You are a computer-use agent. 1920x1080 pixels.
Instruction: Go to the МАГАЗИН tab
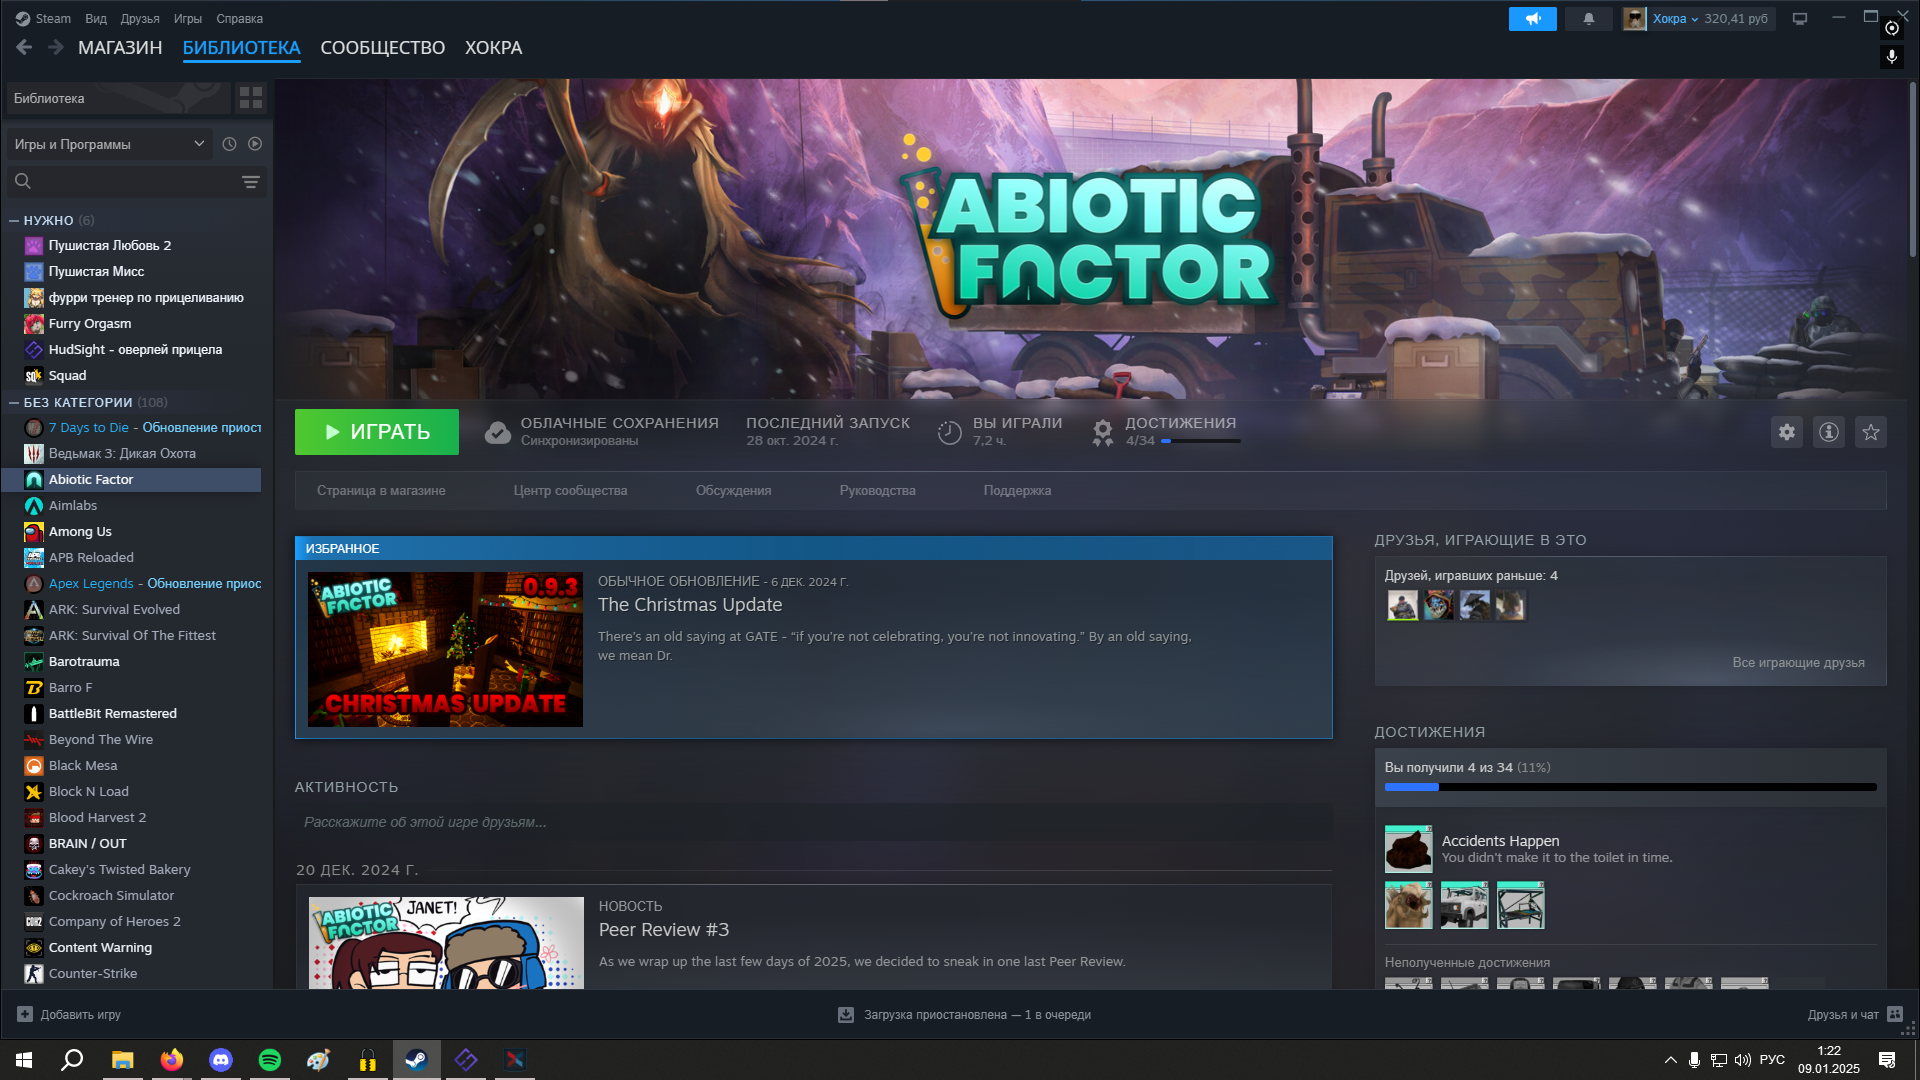coord(120,48)
